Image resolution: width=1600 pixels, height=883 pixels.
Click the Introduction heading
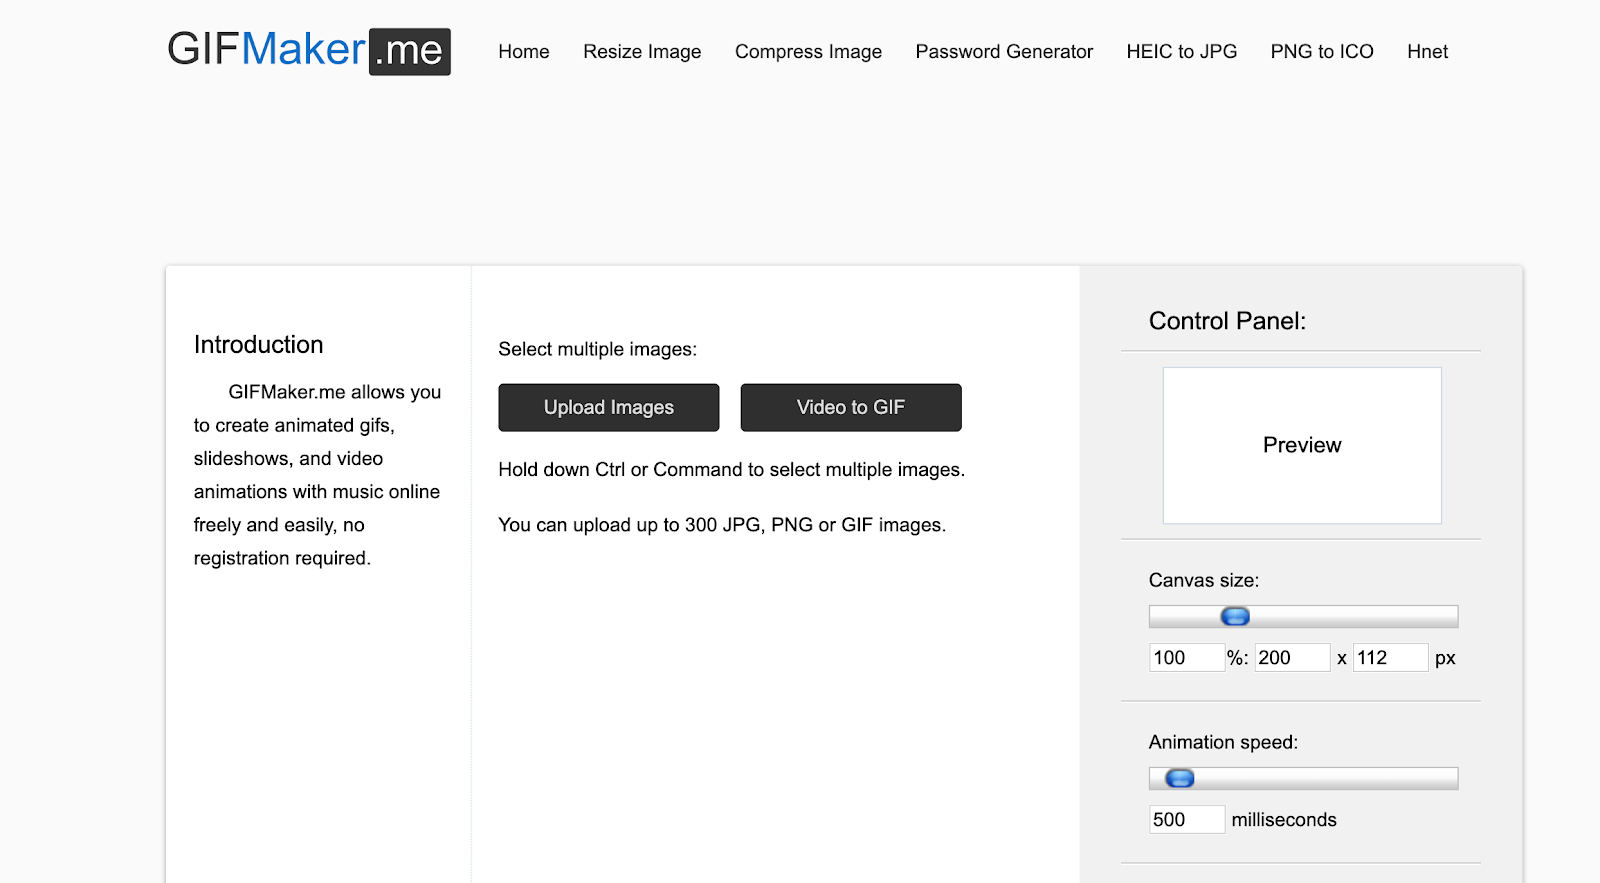pos(258,345)
